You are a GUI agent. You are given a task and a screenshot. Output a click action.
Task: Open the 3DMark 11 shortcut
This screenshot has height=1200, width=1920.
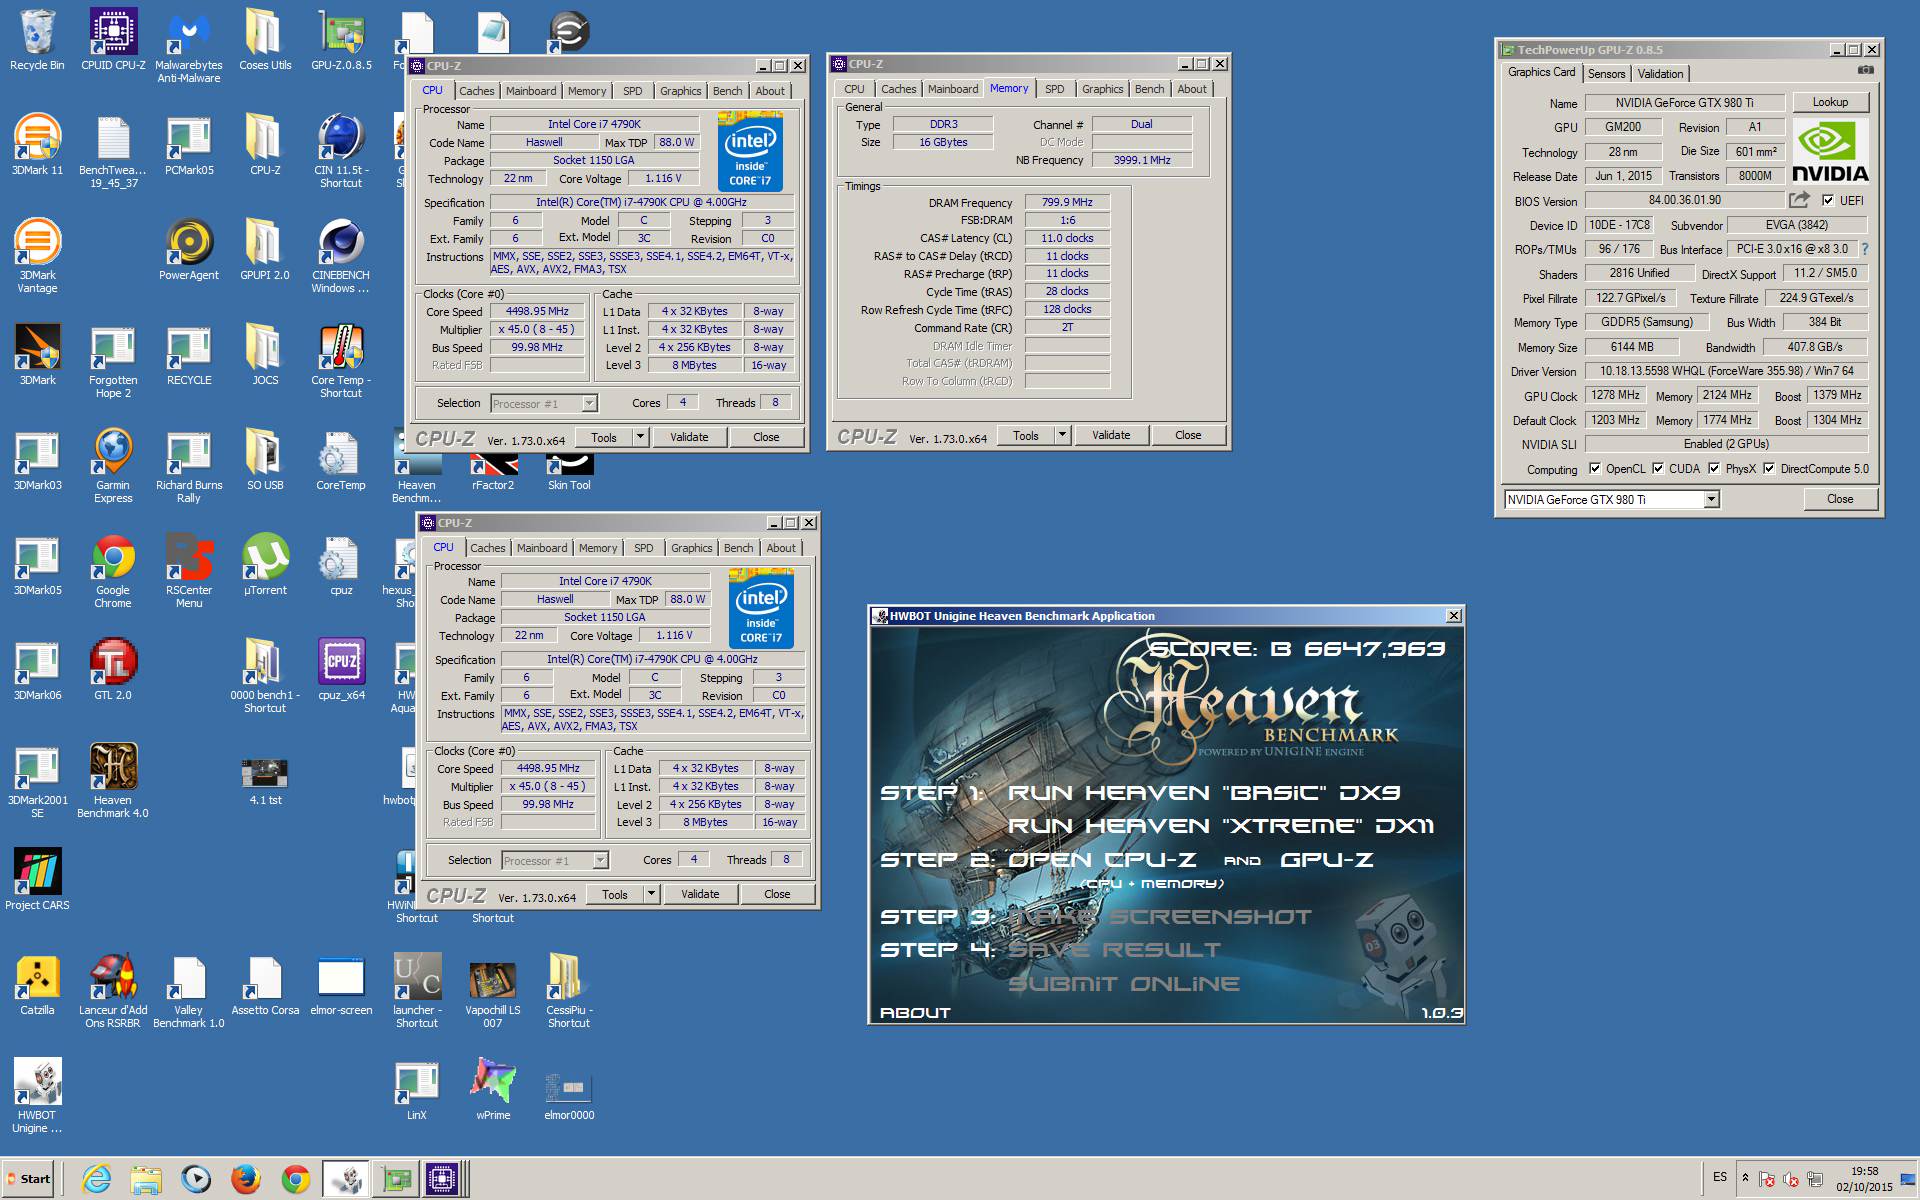pyautogui.click(x=37, y=145)
